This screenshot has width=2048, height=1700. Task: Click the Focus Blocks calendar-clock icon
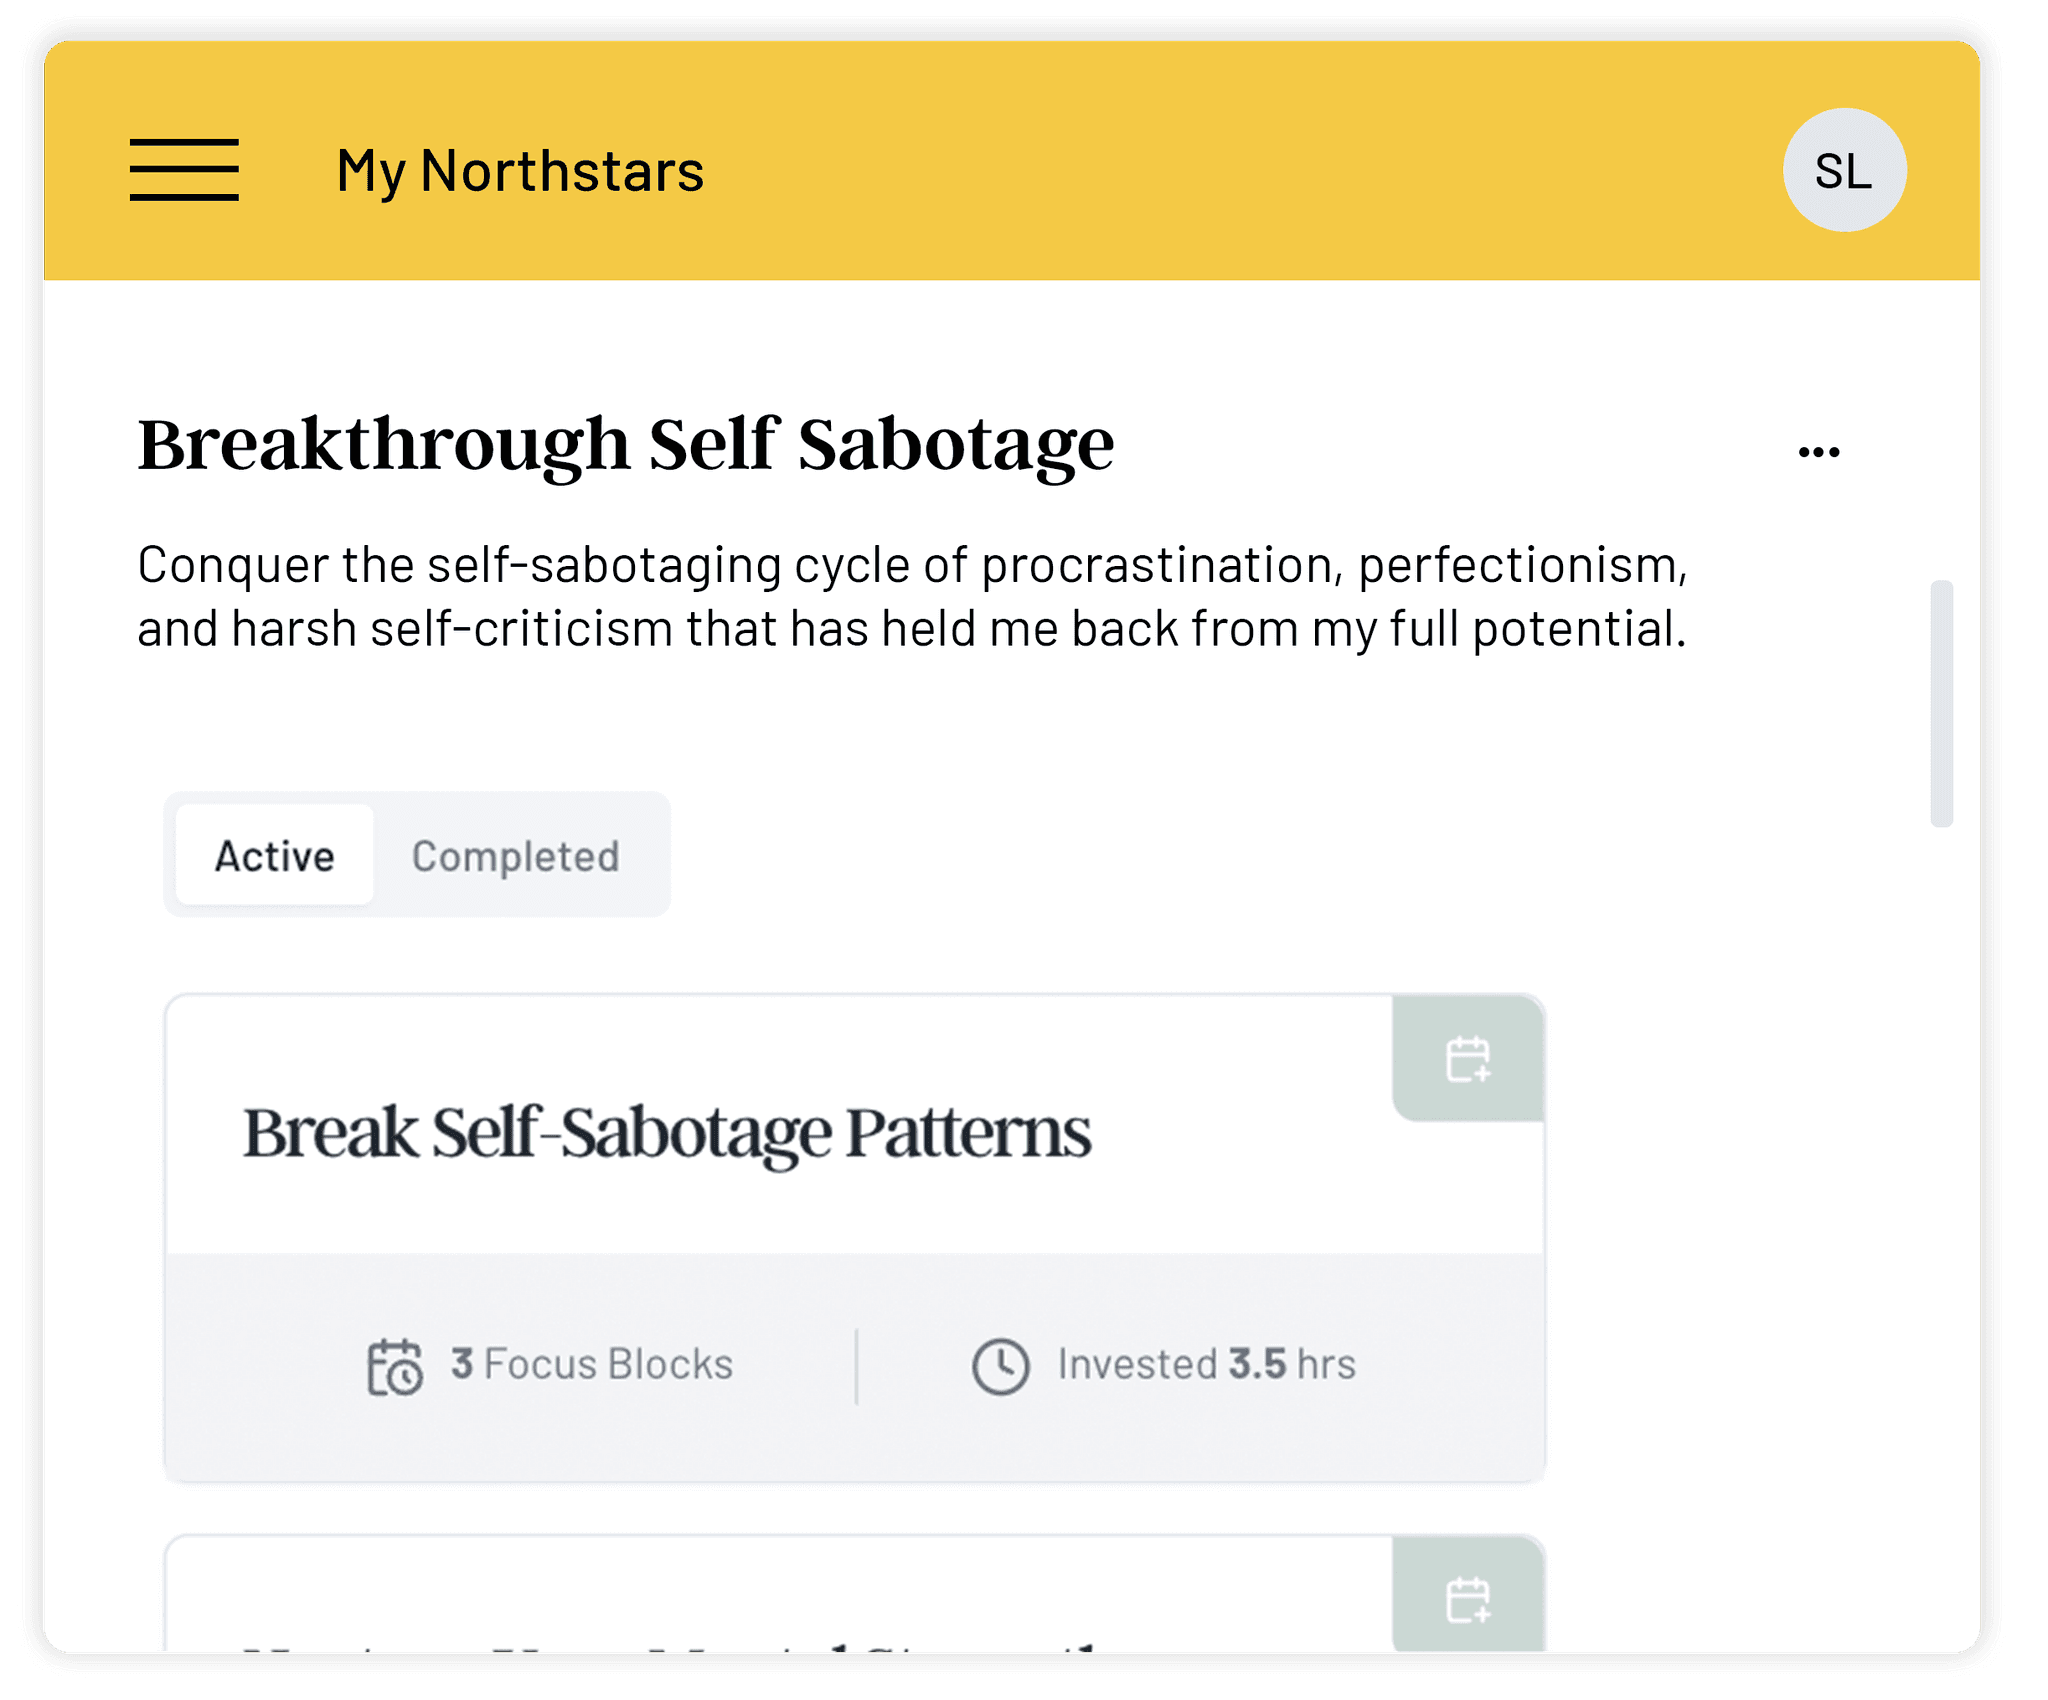[x=394, y=1366]
